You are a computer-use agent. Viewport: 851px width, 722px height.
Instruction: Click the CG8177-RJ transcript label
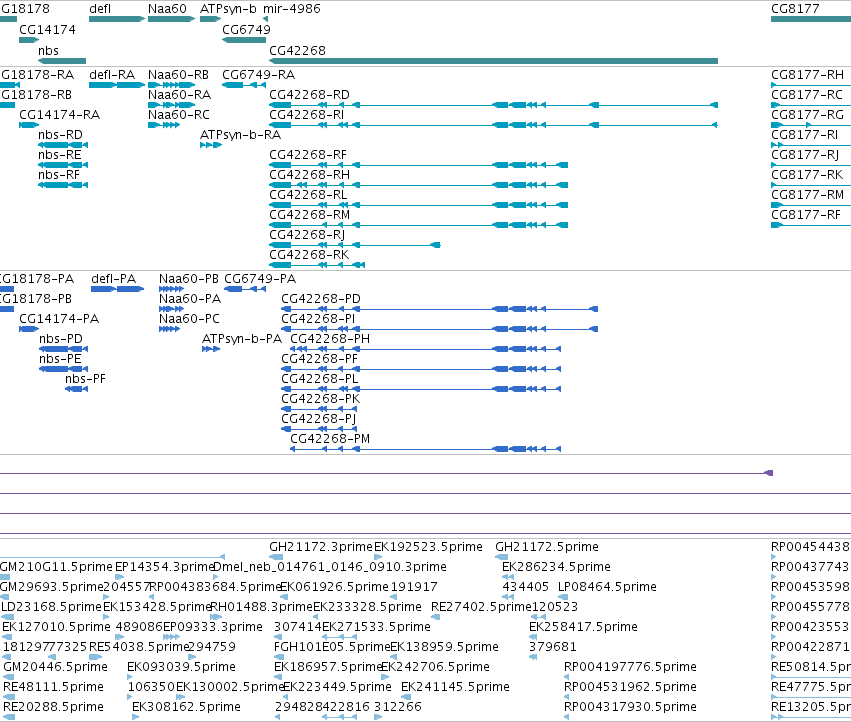tap(805, 155)
